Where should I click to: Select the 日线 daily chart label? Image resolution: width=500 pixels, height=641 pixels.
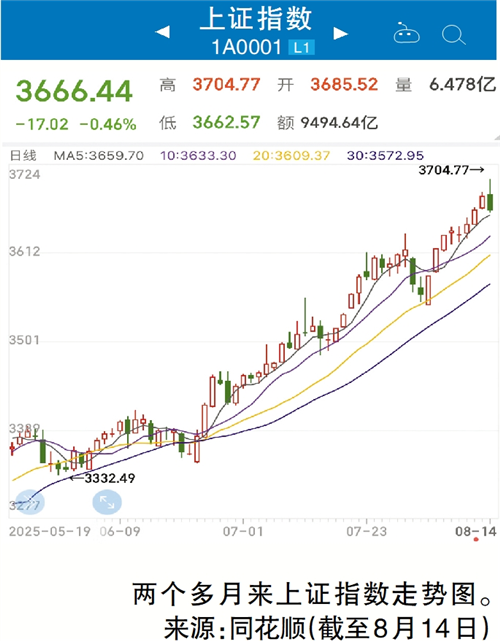click(23, 155)
